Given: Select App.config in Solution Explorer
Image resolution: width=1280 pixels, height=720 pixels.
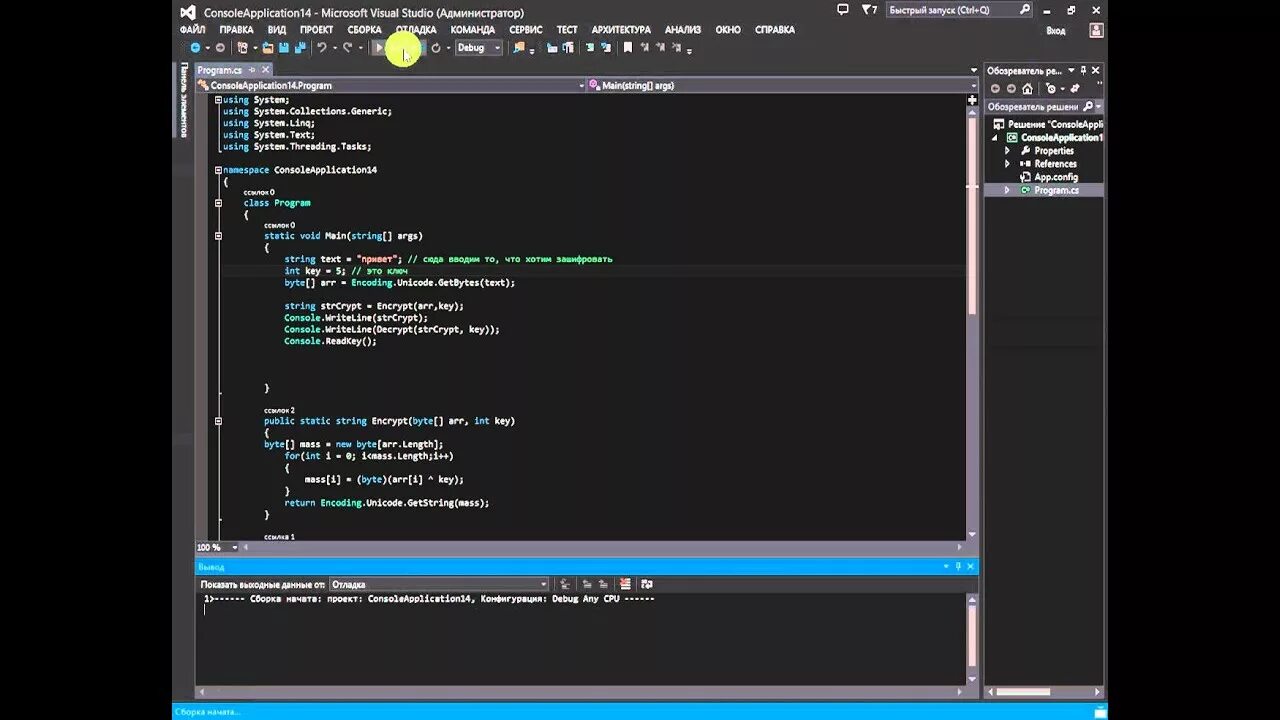Looking at the screenshot, I should (x=1055, y=177).
